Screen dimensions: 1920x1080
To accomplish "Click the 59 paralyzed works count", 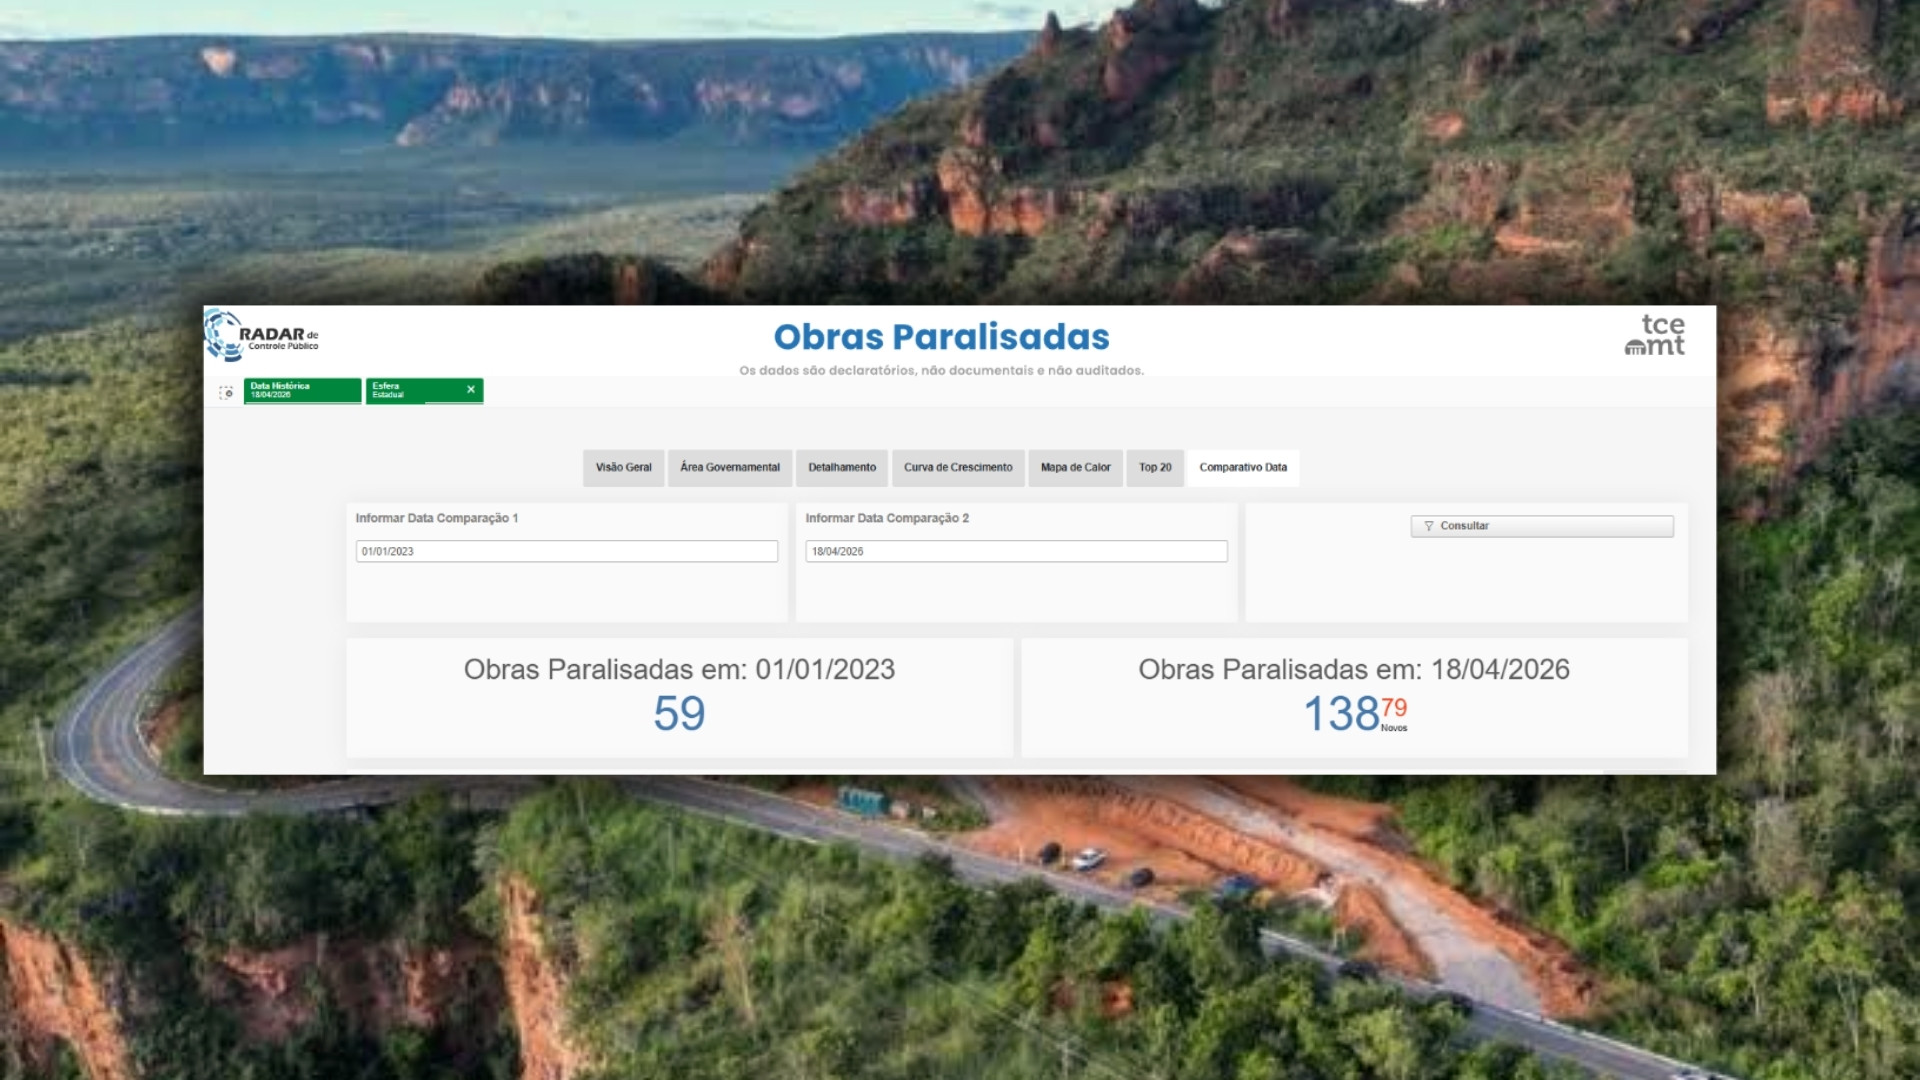I will [679, 714].
